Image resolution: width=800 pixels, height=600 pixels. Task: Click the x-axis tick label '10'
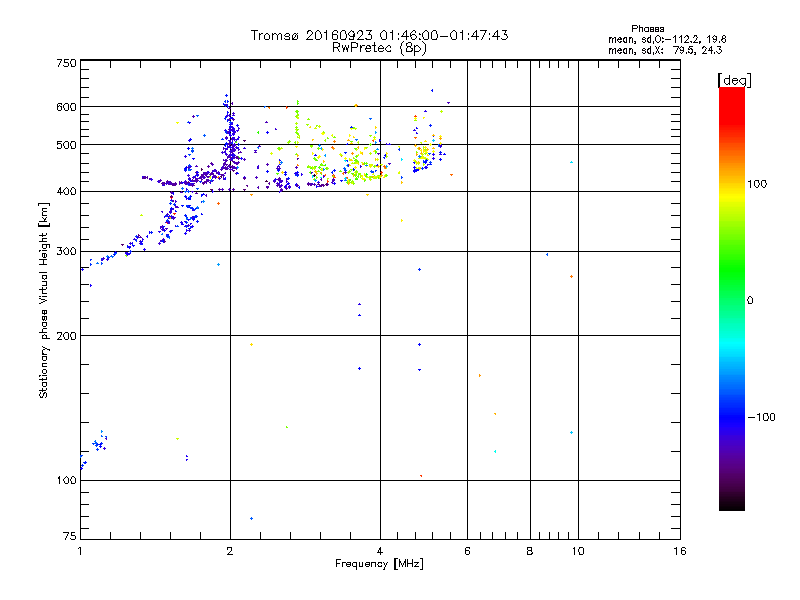[x=578, y=551]
